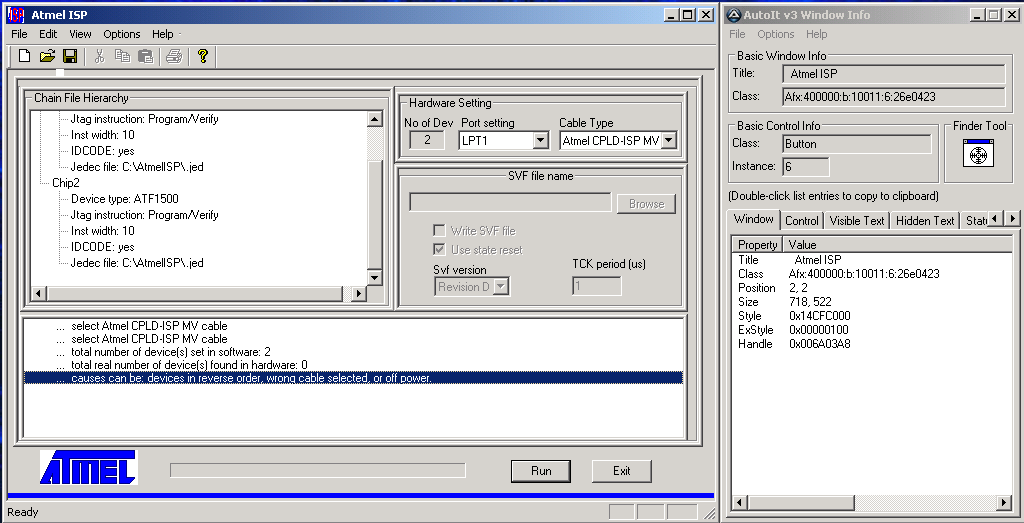Screen dimensions: 1024x523
Task: Click the Cut scissors toolbar icon
Action: (x=99, y=56)
